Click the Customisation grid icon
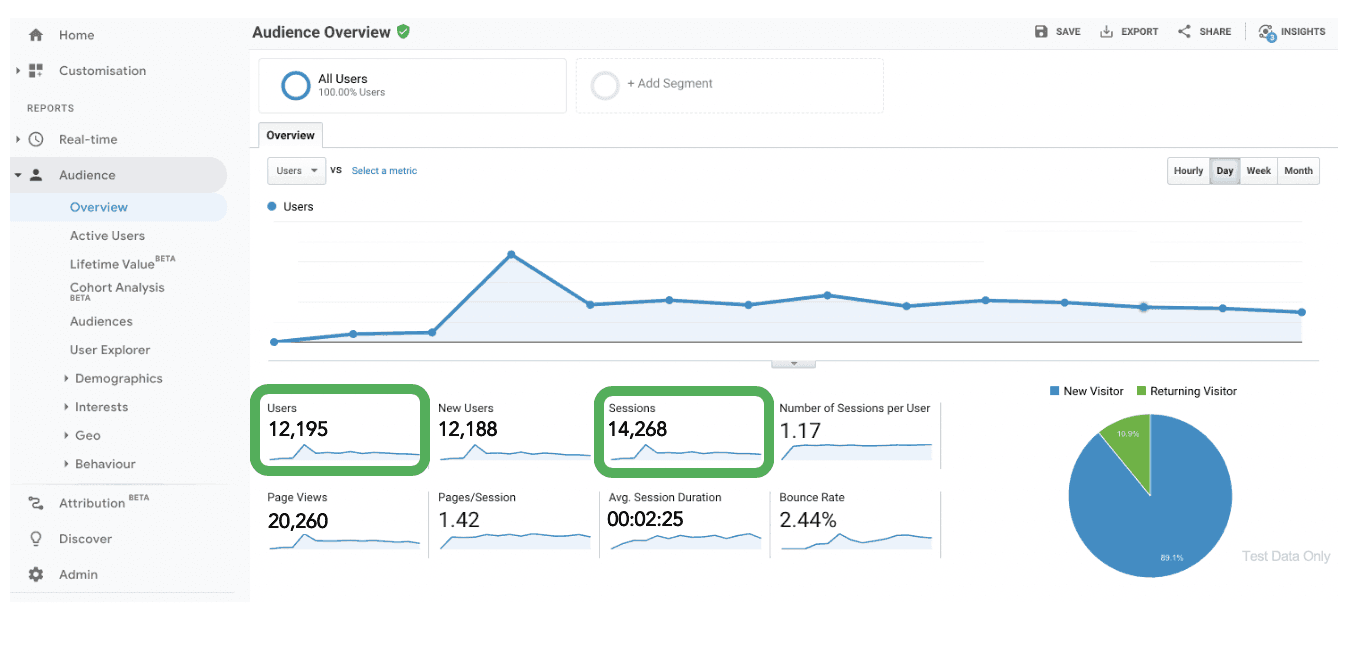The height and width of the screenshot is (656, 1350). (x=37, y=70)
